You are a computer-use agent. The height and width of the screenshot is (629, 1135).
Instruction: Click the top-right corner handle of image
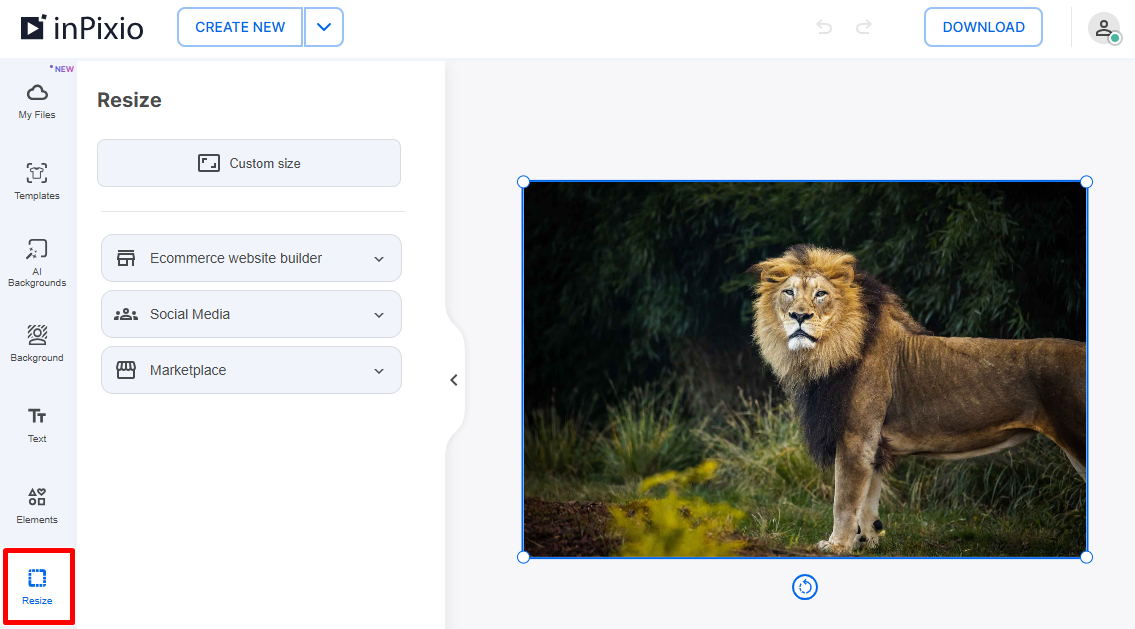tap(1087, 182)
